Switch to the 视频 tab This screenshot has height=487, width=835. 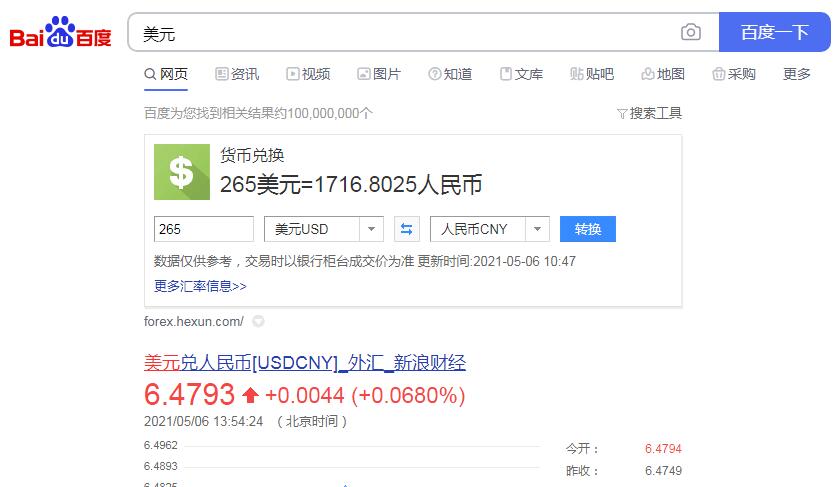pos(308,74)
